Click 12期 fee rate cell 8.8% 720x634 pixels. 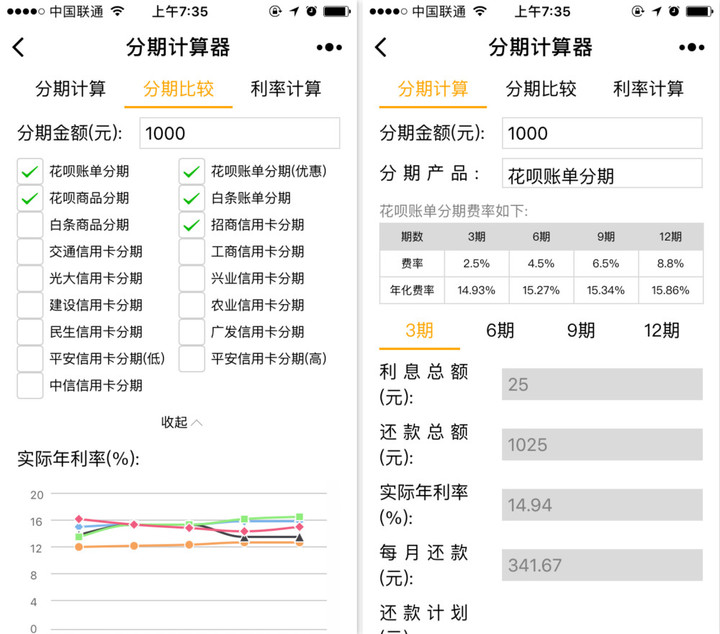pyautogui.click(x=670, y=264)
